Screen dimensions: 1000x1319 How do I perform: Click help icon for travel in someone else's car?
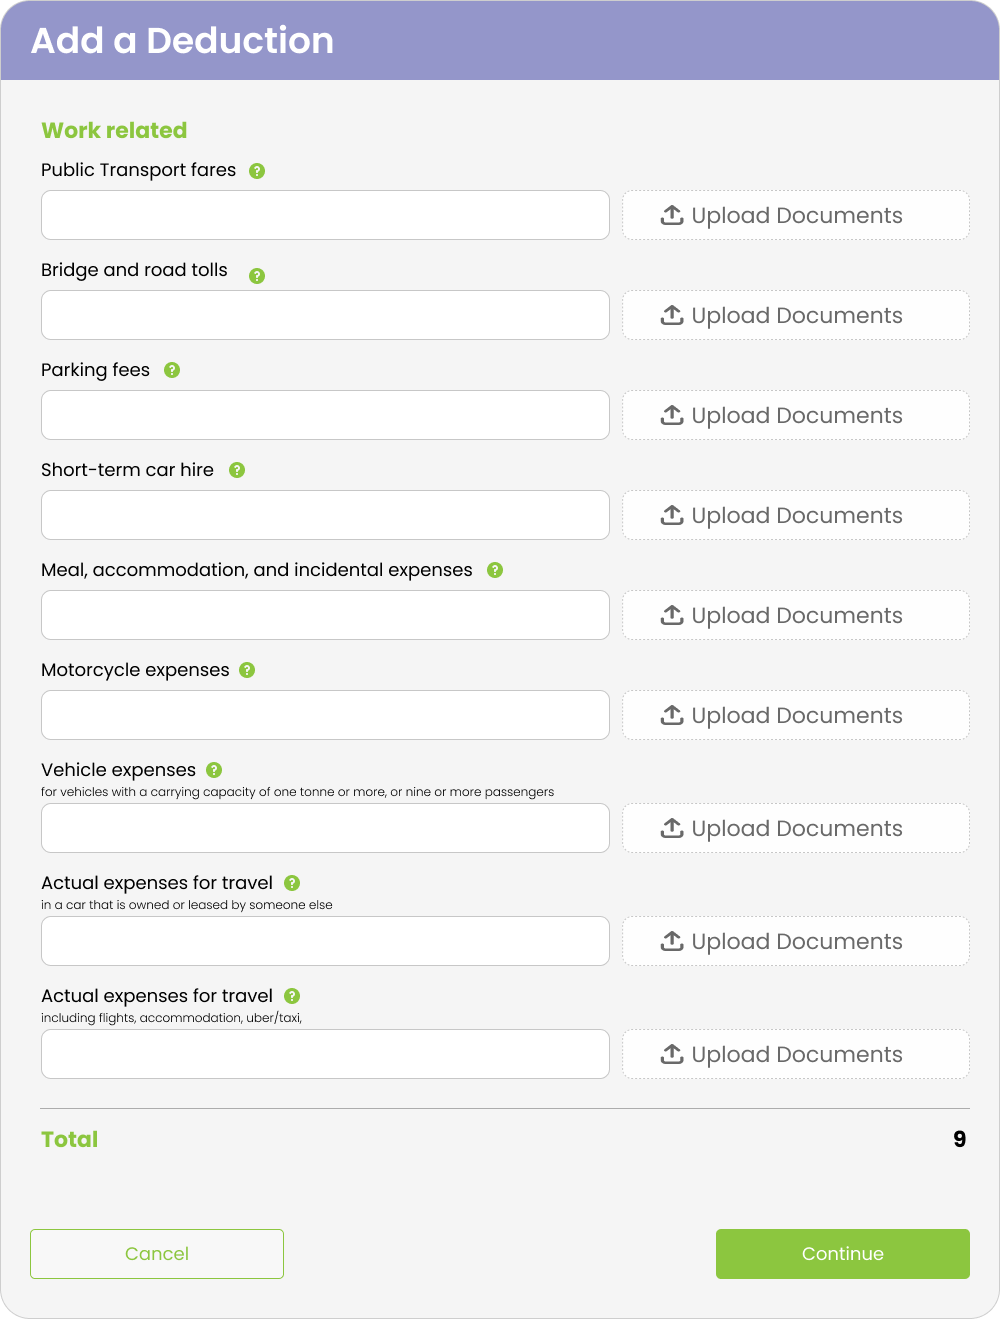click(x=292, y=883)
